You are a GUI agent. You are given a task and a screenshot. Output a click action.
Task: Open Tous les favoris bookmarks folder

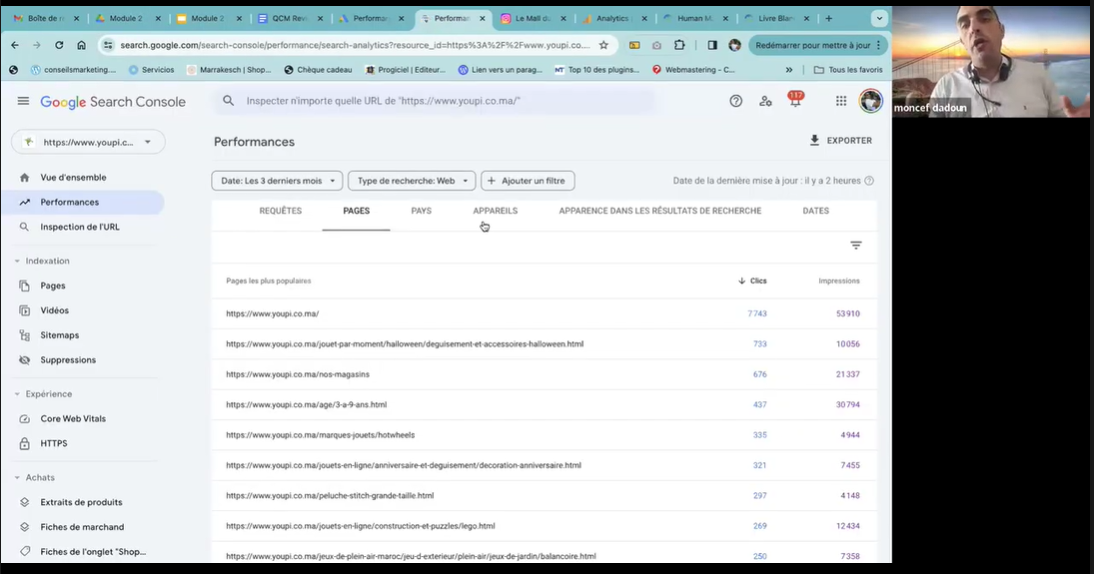coord(848,70)
